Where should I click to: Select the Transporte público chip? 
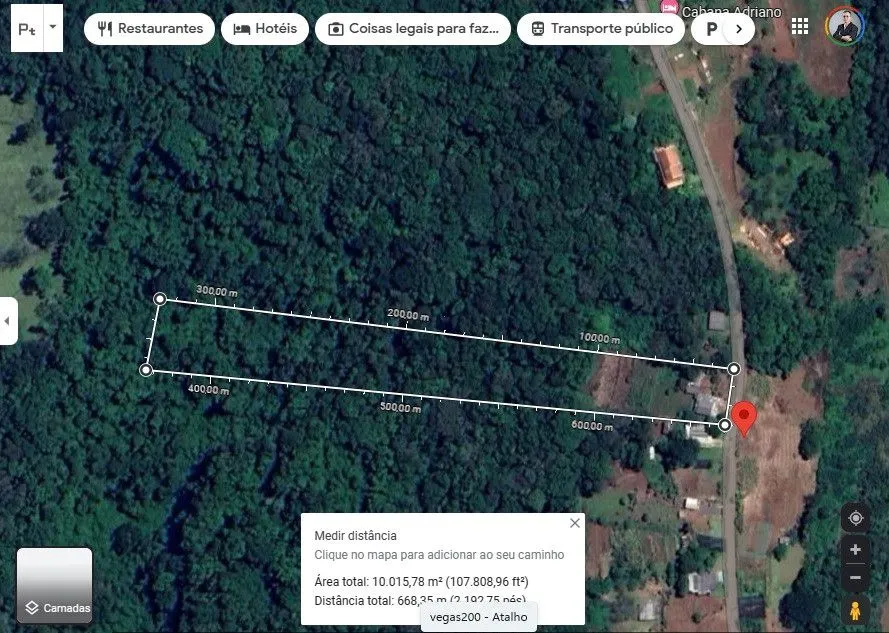[x=601, y=29]
